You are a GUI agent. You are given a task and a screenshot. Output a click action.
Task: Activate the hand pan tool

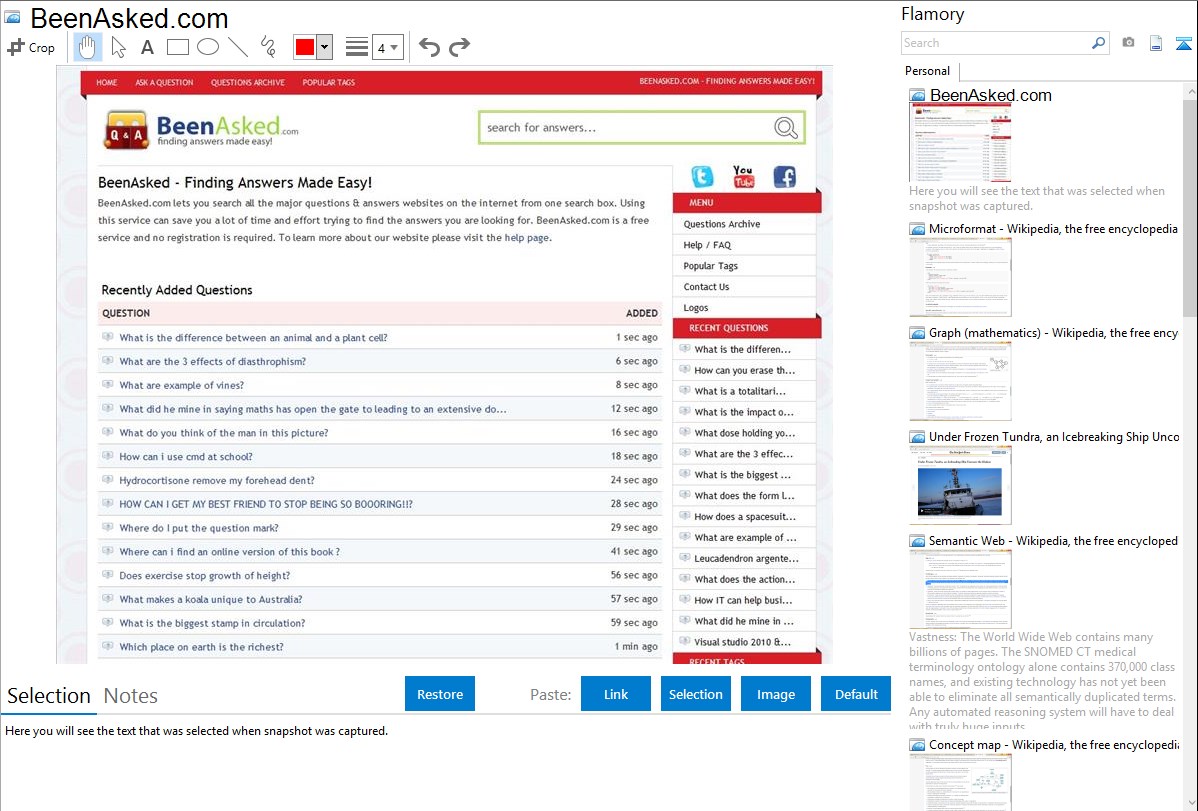[87, 47]
